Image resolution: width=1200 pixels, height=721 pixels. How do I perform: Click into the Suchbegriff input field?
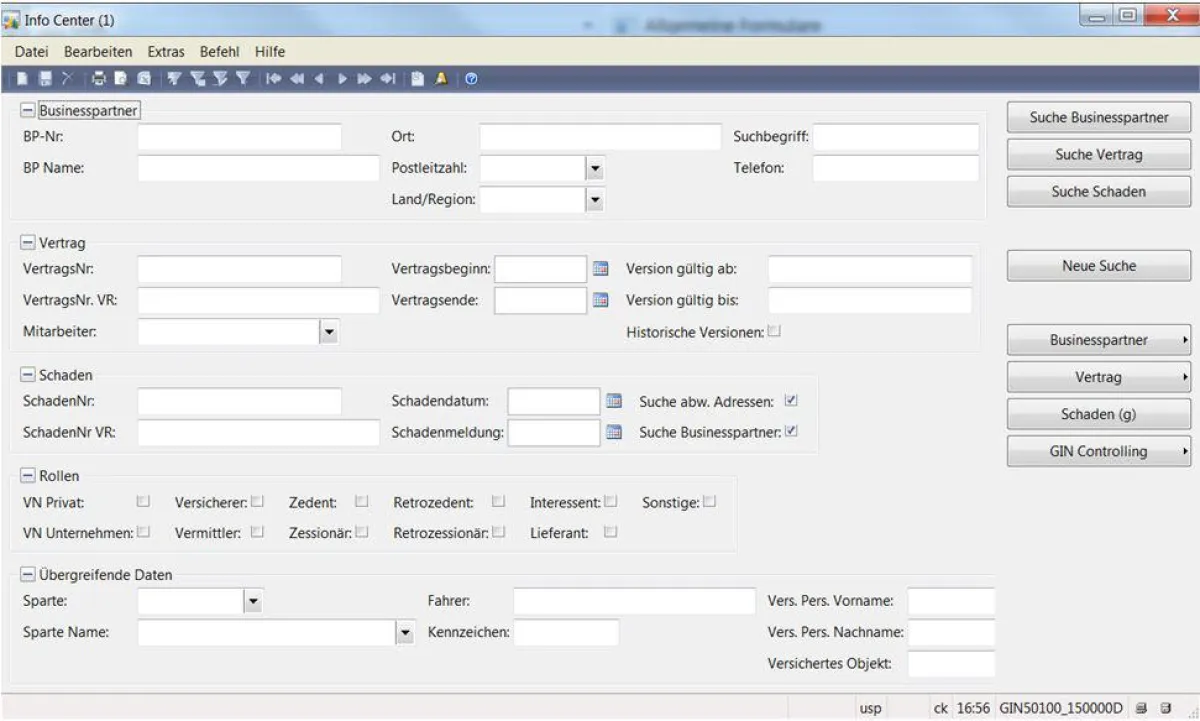tap(896, 137)
